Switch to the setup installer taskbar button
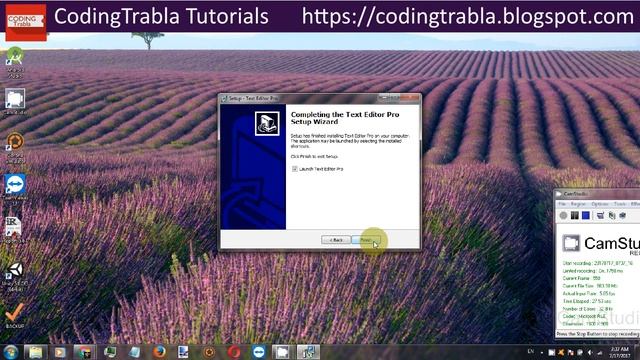640x360 pixels. pos(308,352)
